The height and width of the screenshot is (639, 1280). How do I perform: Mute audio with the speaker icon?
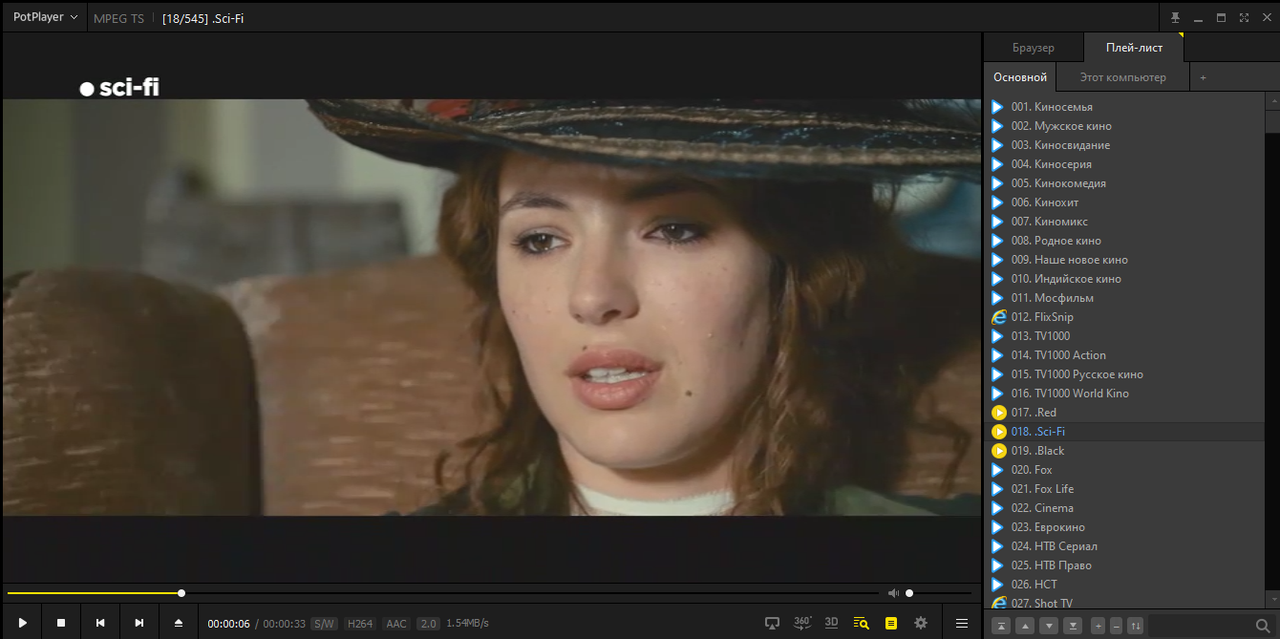(893, 593)
